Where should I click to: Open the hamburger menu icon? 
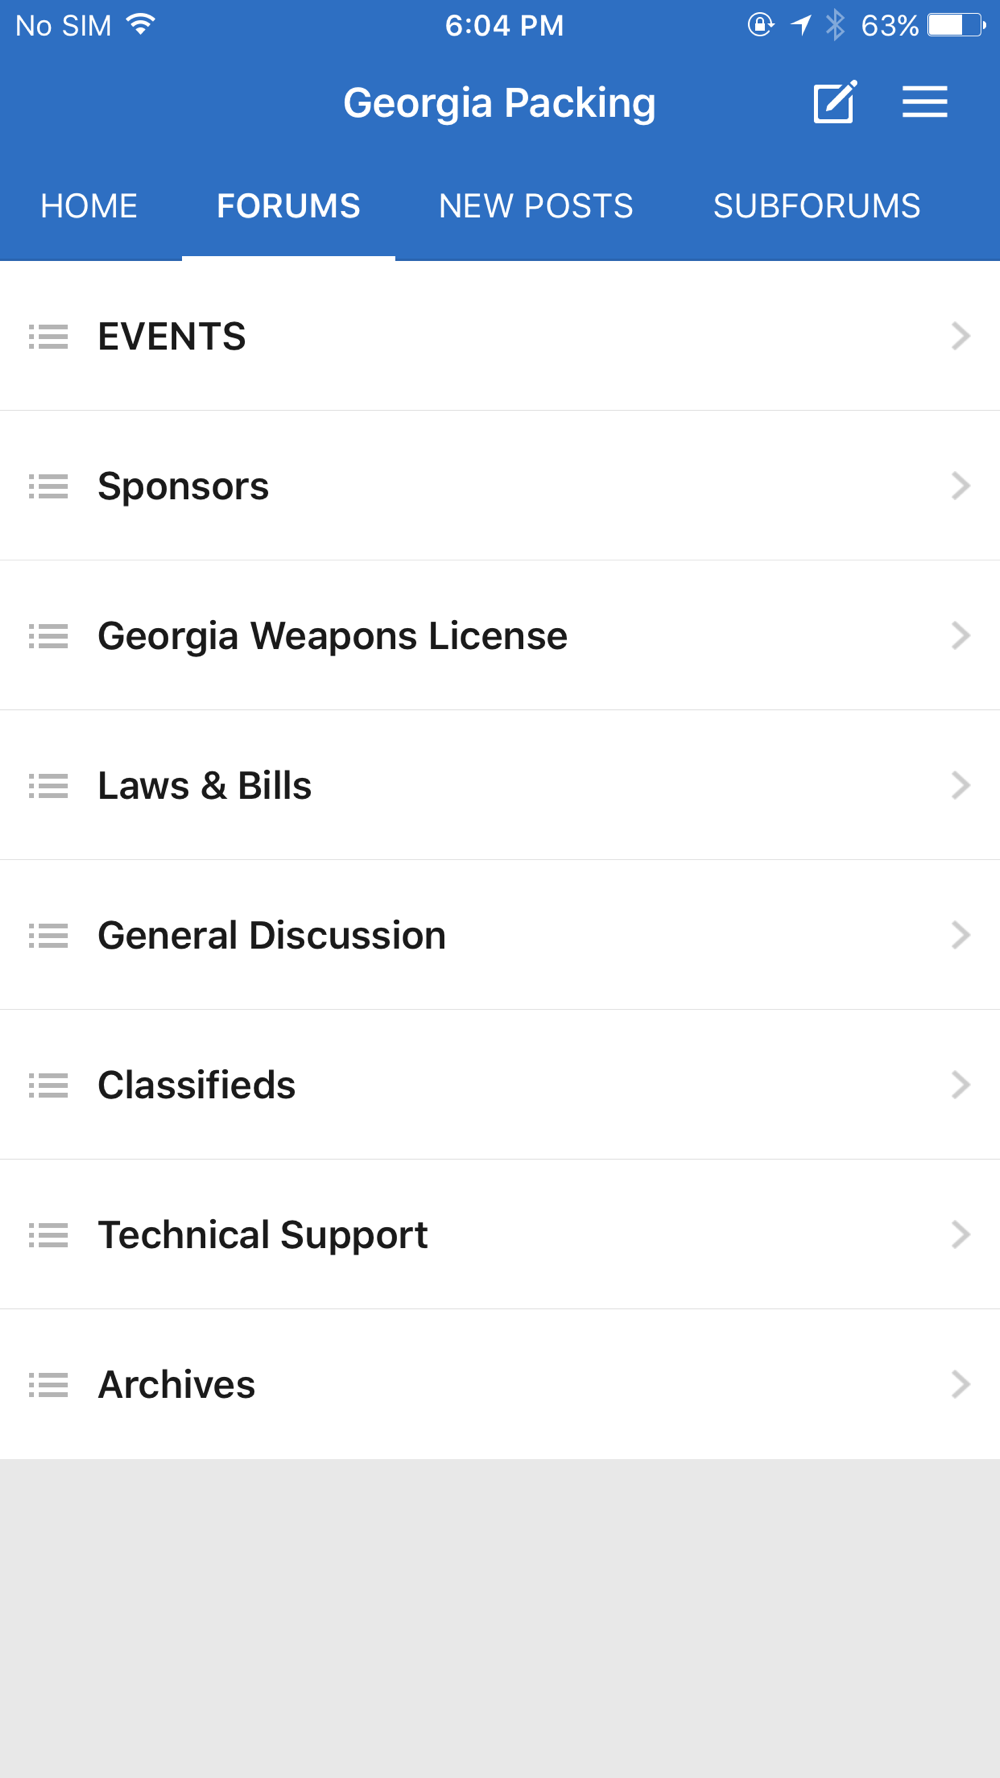pyautogui.click(x=925, y=102)
